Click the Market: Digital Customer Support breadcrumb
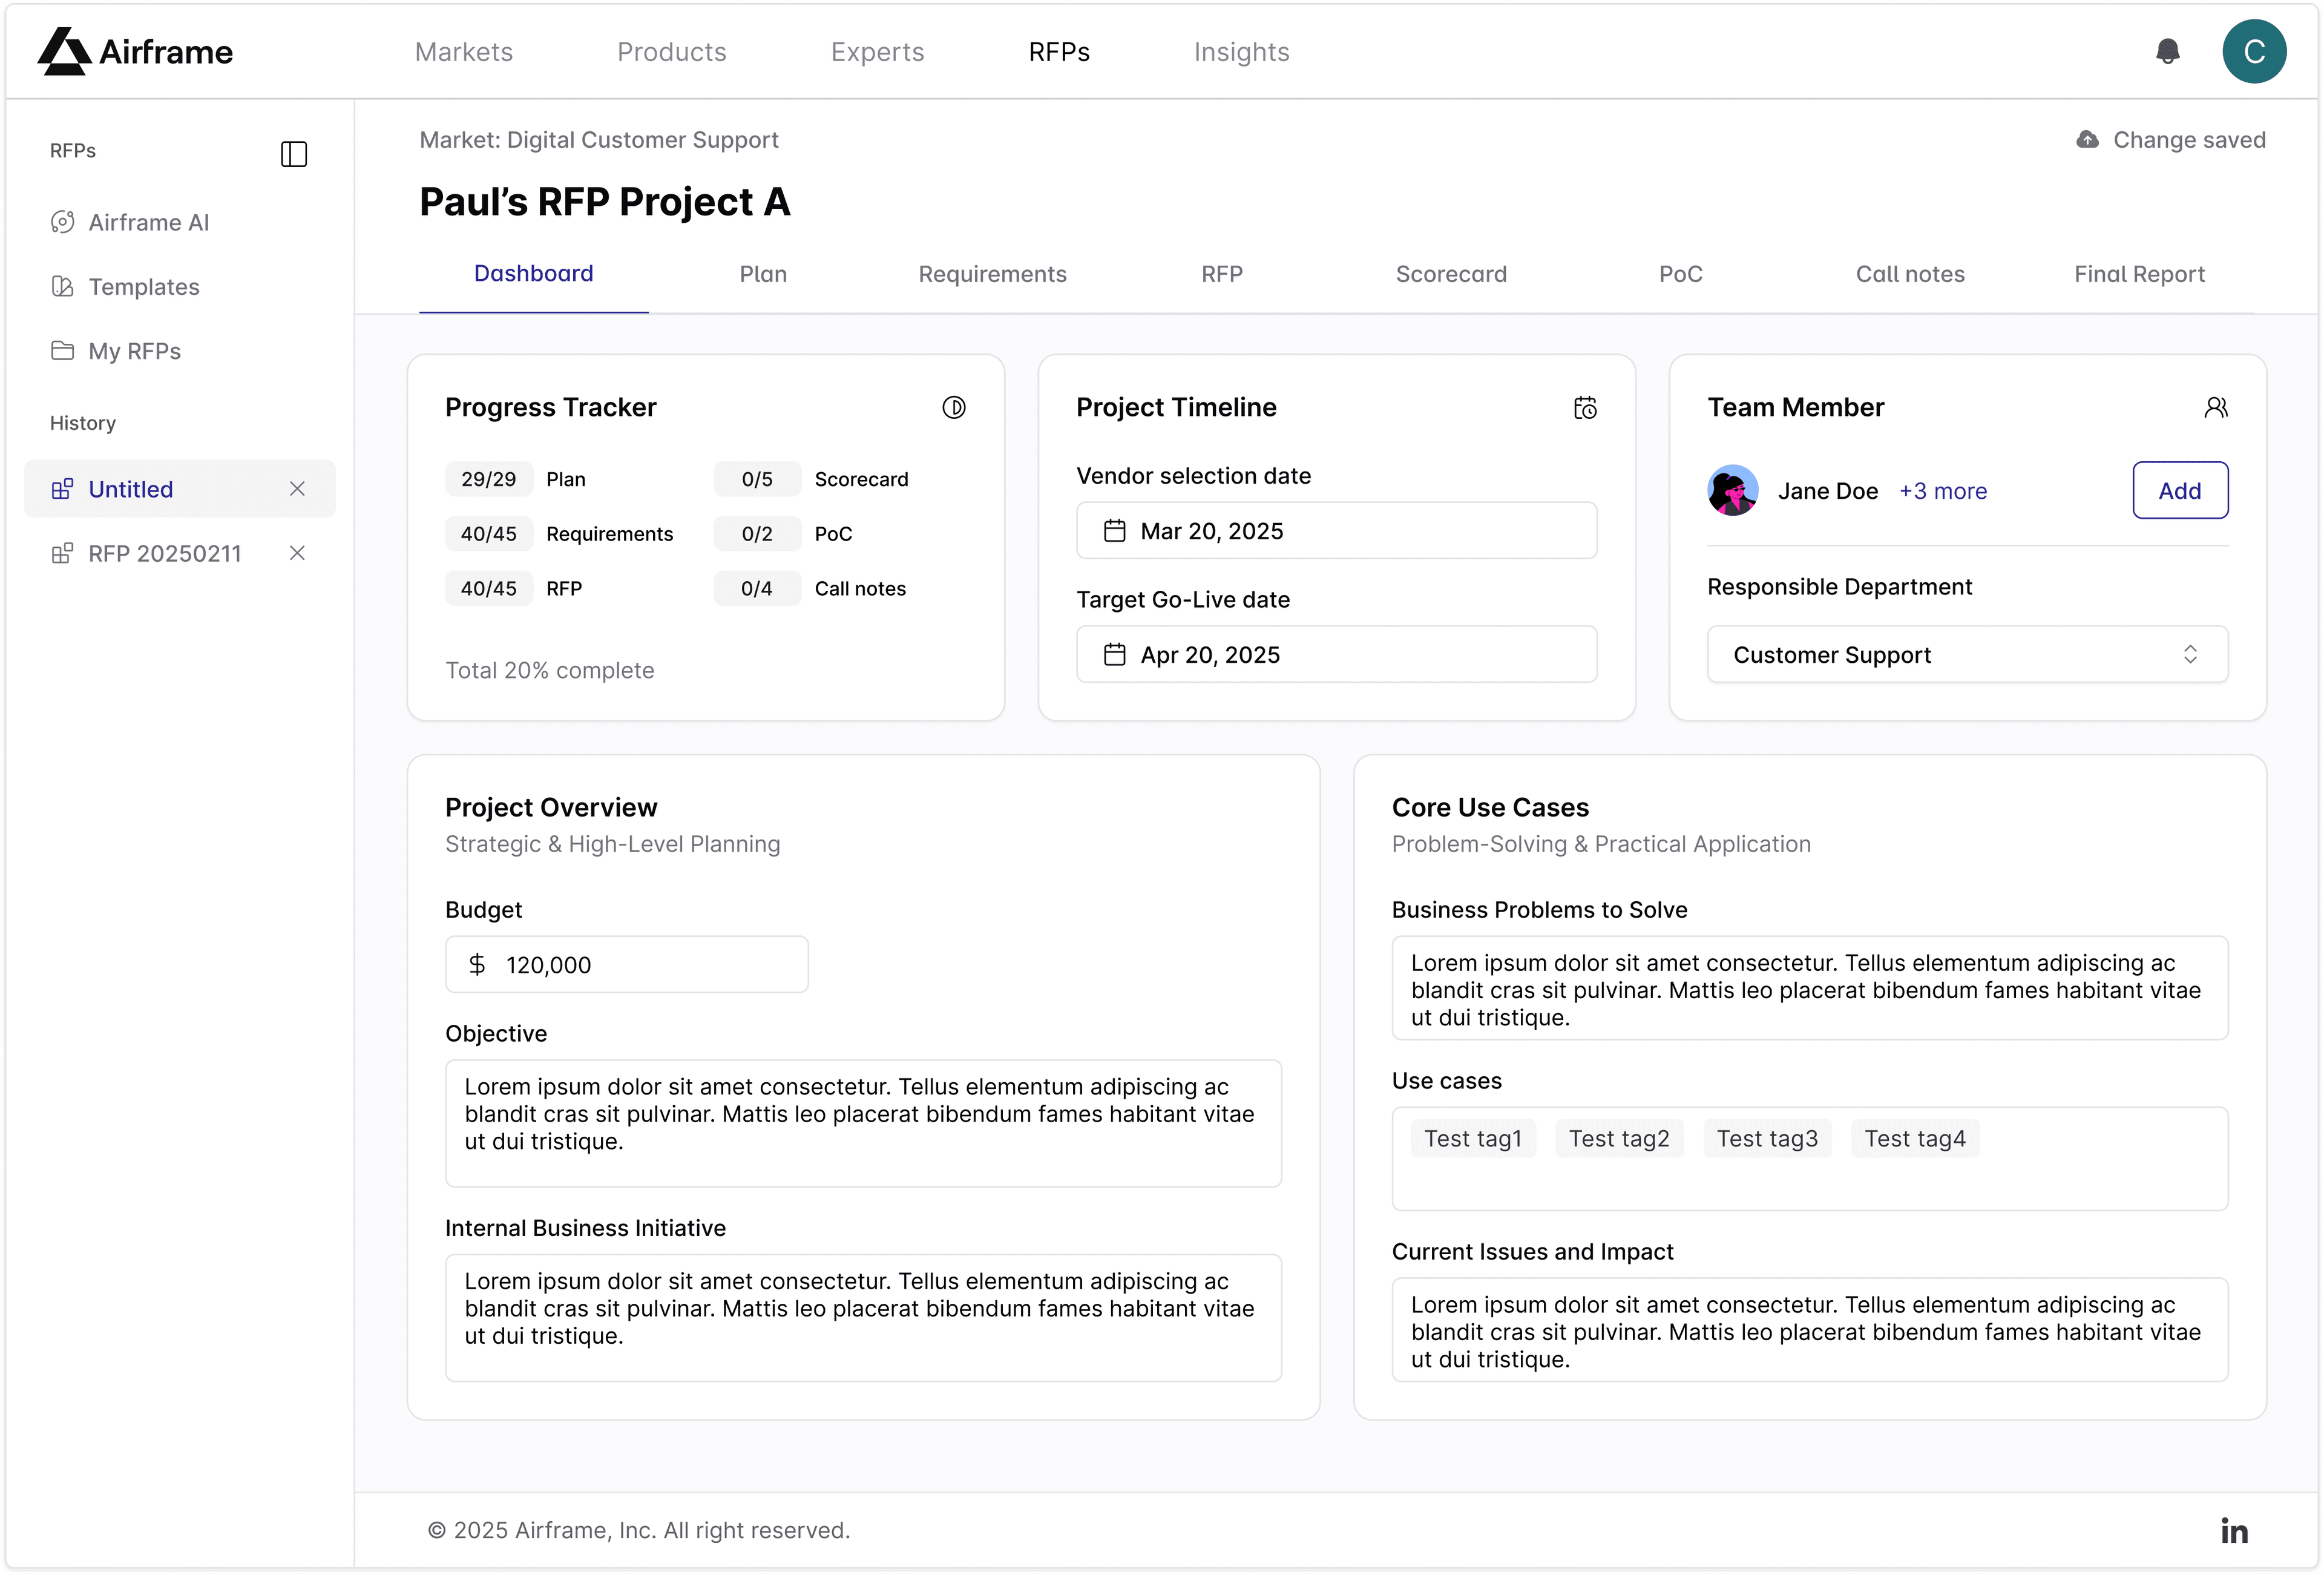Image resolution: width=2324 pixels, height=1575 pixels. point(599,140)
